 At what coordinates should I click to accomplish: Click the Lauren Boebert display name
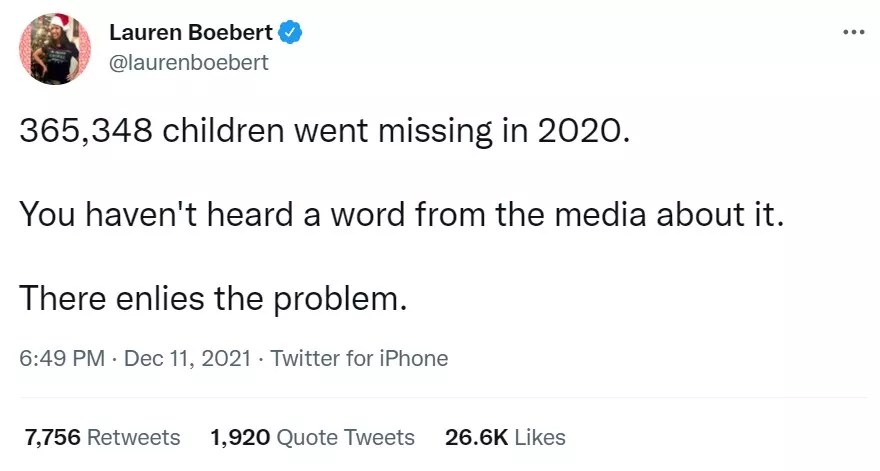(190, 33)
